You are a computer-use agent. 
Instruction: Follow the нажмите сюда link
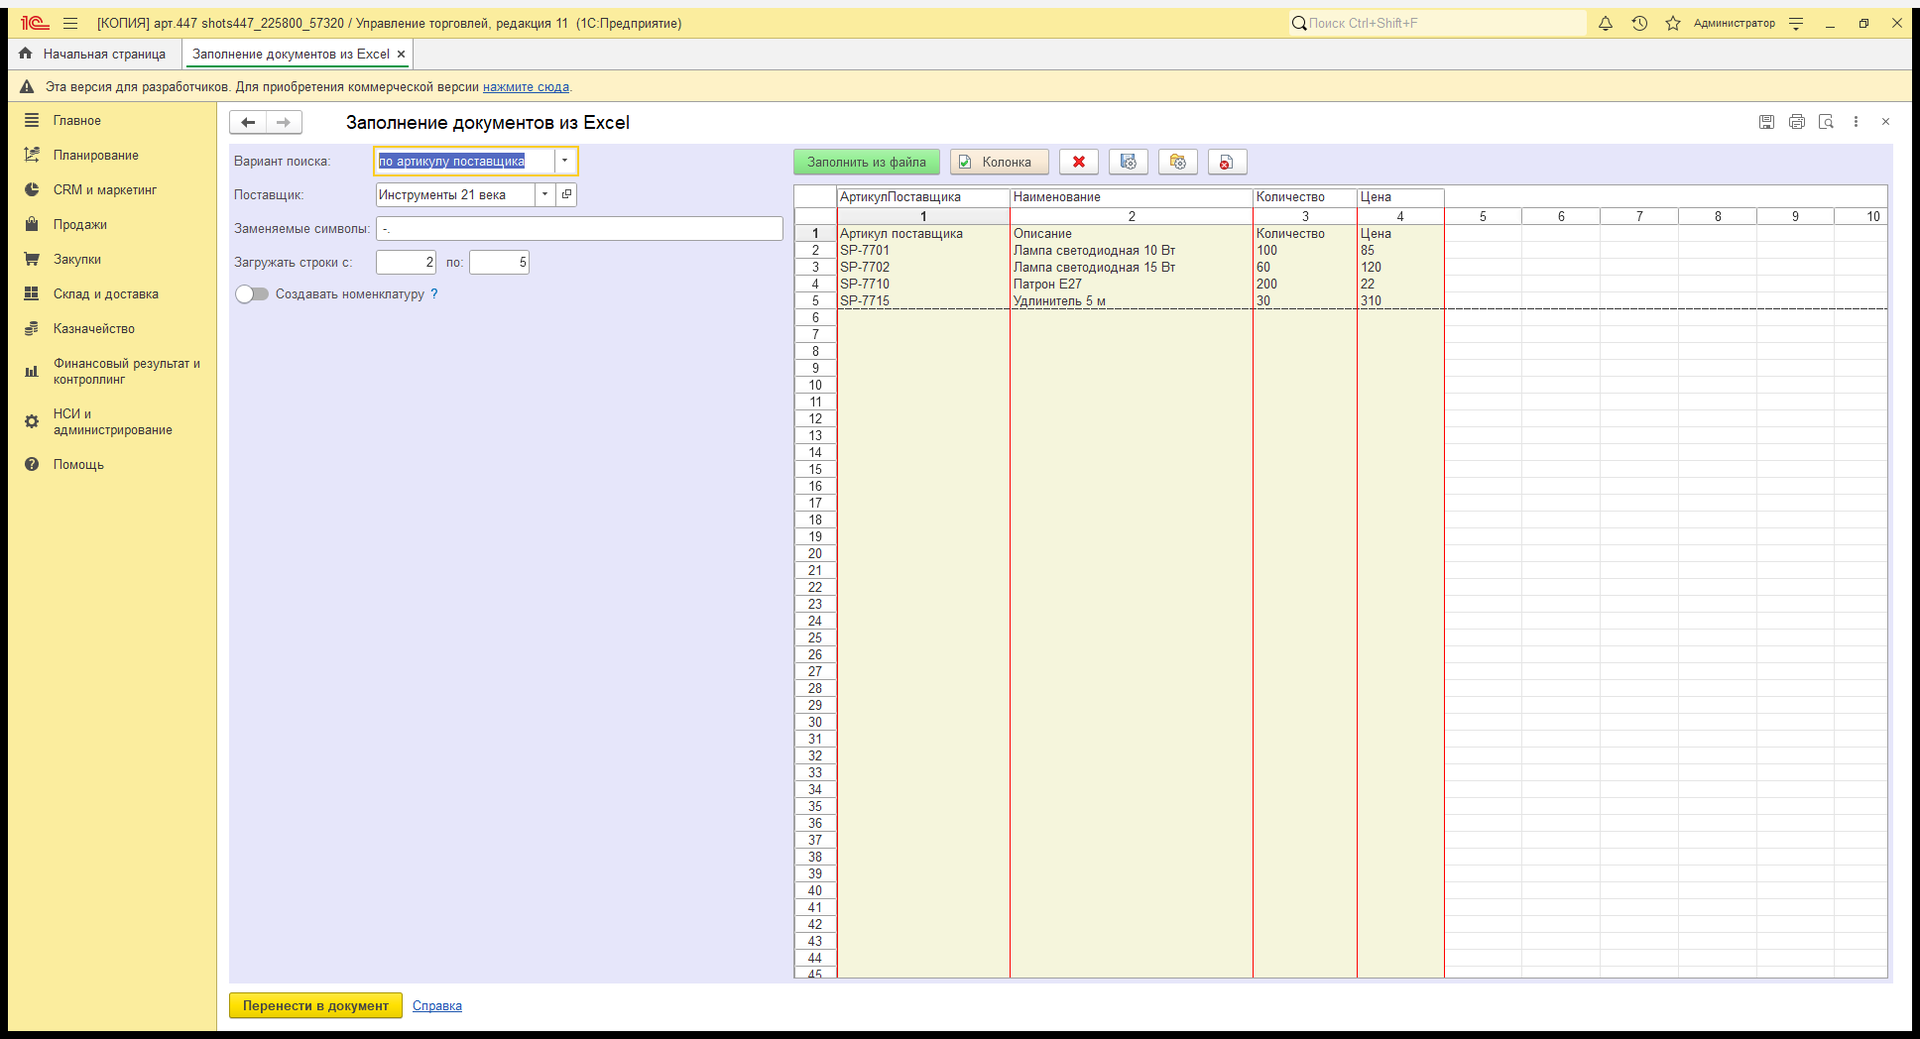(526, 87)
